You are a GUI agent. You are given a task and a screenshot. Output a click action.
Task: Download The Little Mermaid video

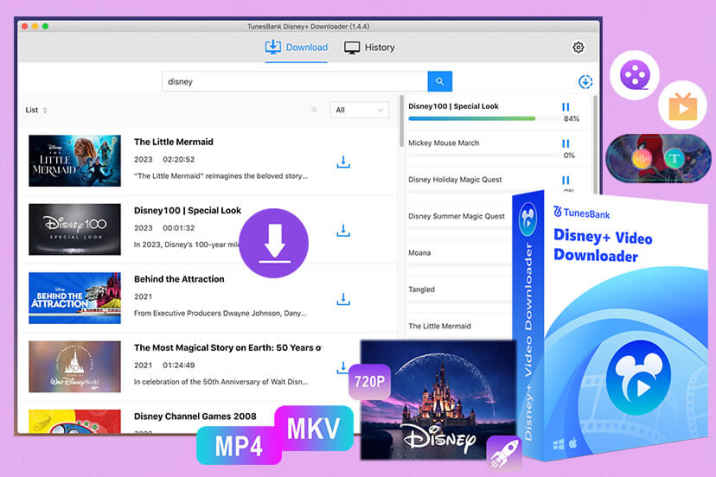coord(343,162)
